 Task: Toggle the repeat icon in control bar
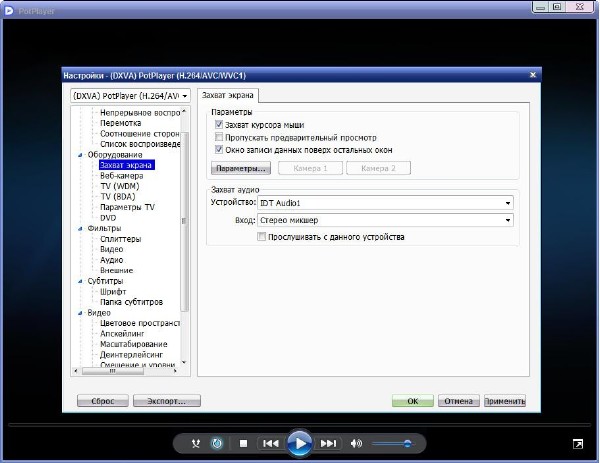click(x=217, y=443)
